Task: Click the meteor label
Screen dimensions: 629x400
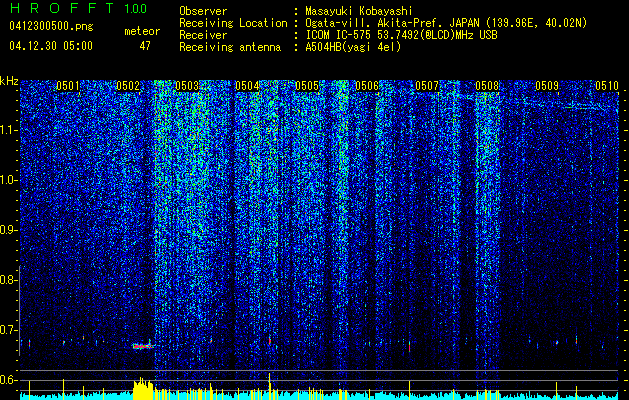Action: [142, 31]
